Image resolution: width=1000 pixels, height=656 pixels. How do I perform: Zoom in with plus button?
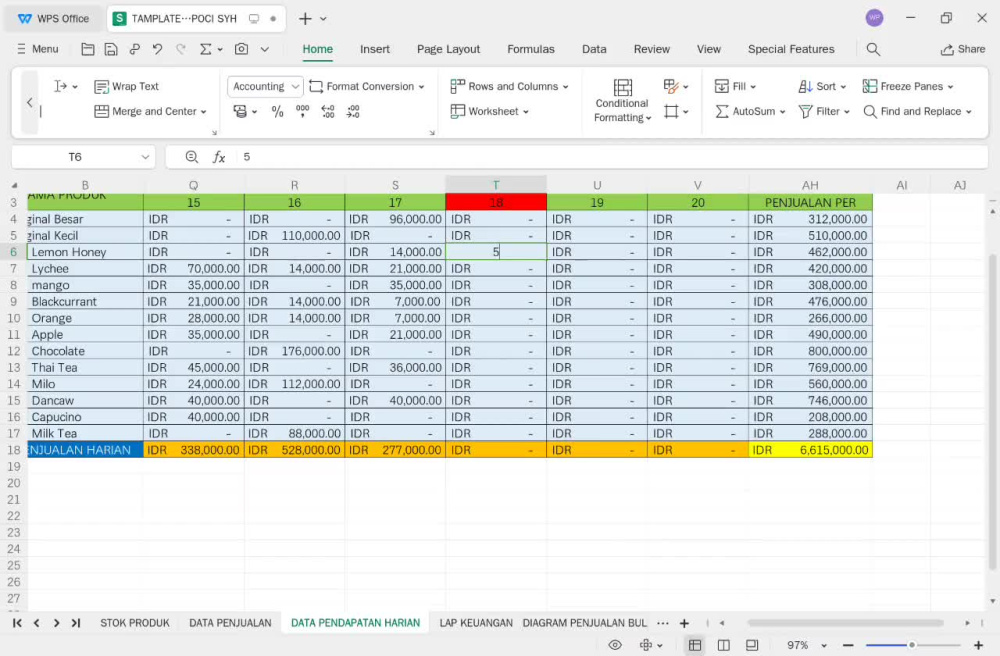click(x=978, y=645)
